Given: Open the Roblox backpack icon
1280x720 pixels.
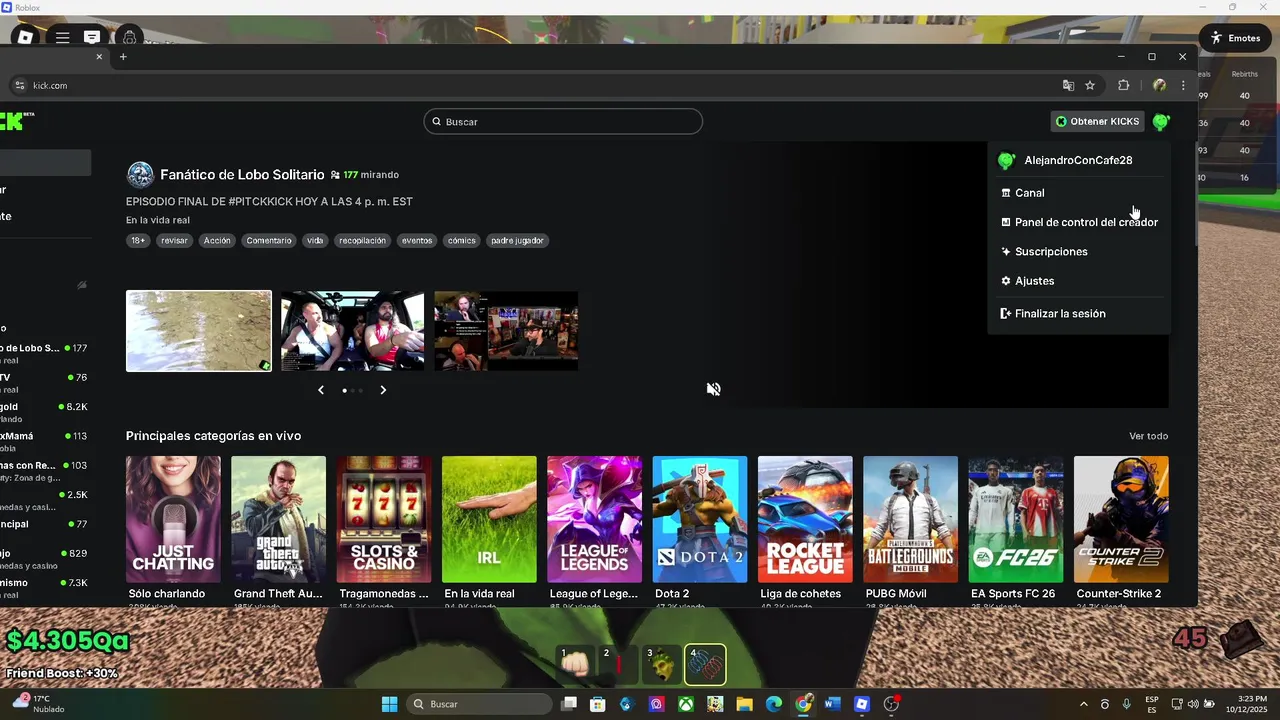Looking at the screenshot, I should [x=129, y=37].
